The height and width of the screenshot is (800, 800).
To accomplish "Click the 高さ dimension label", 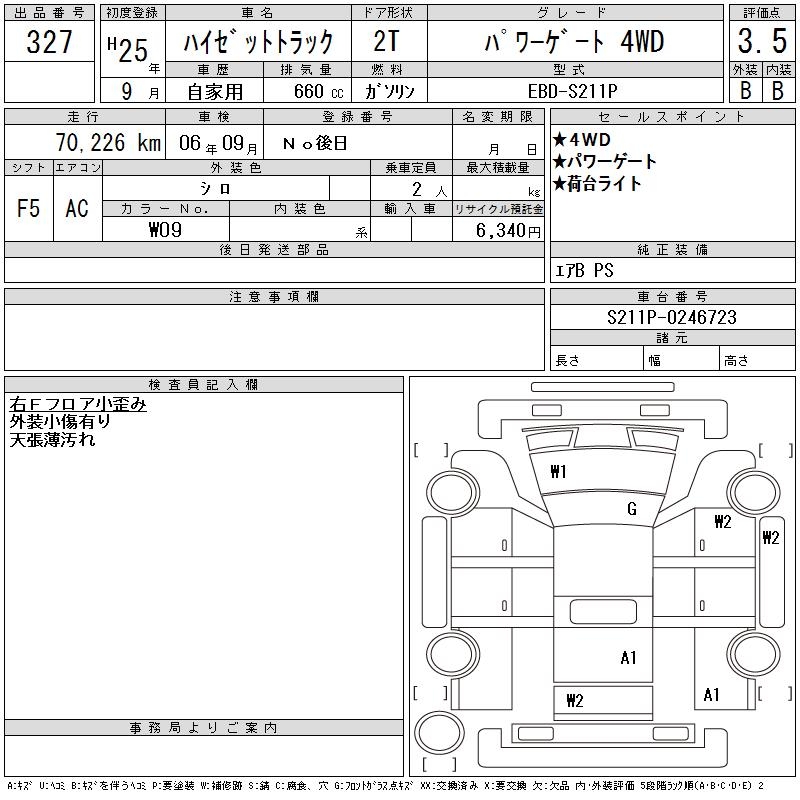I will point(736,361).
